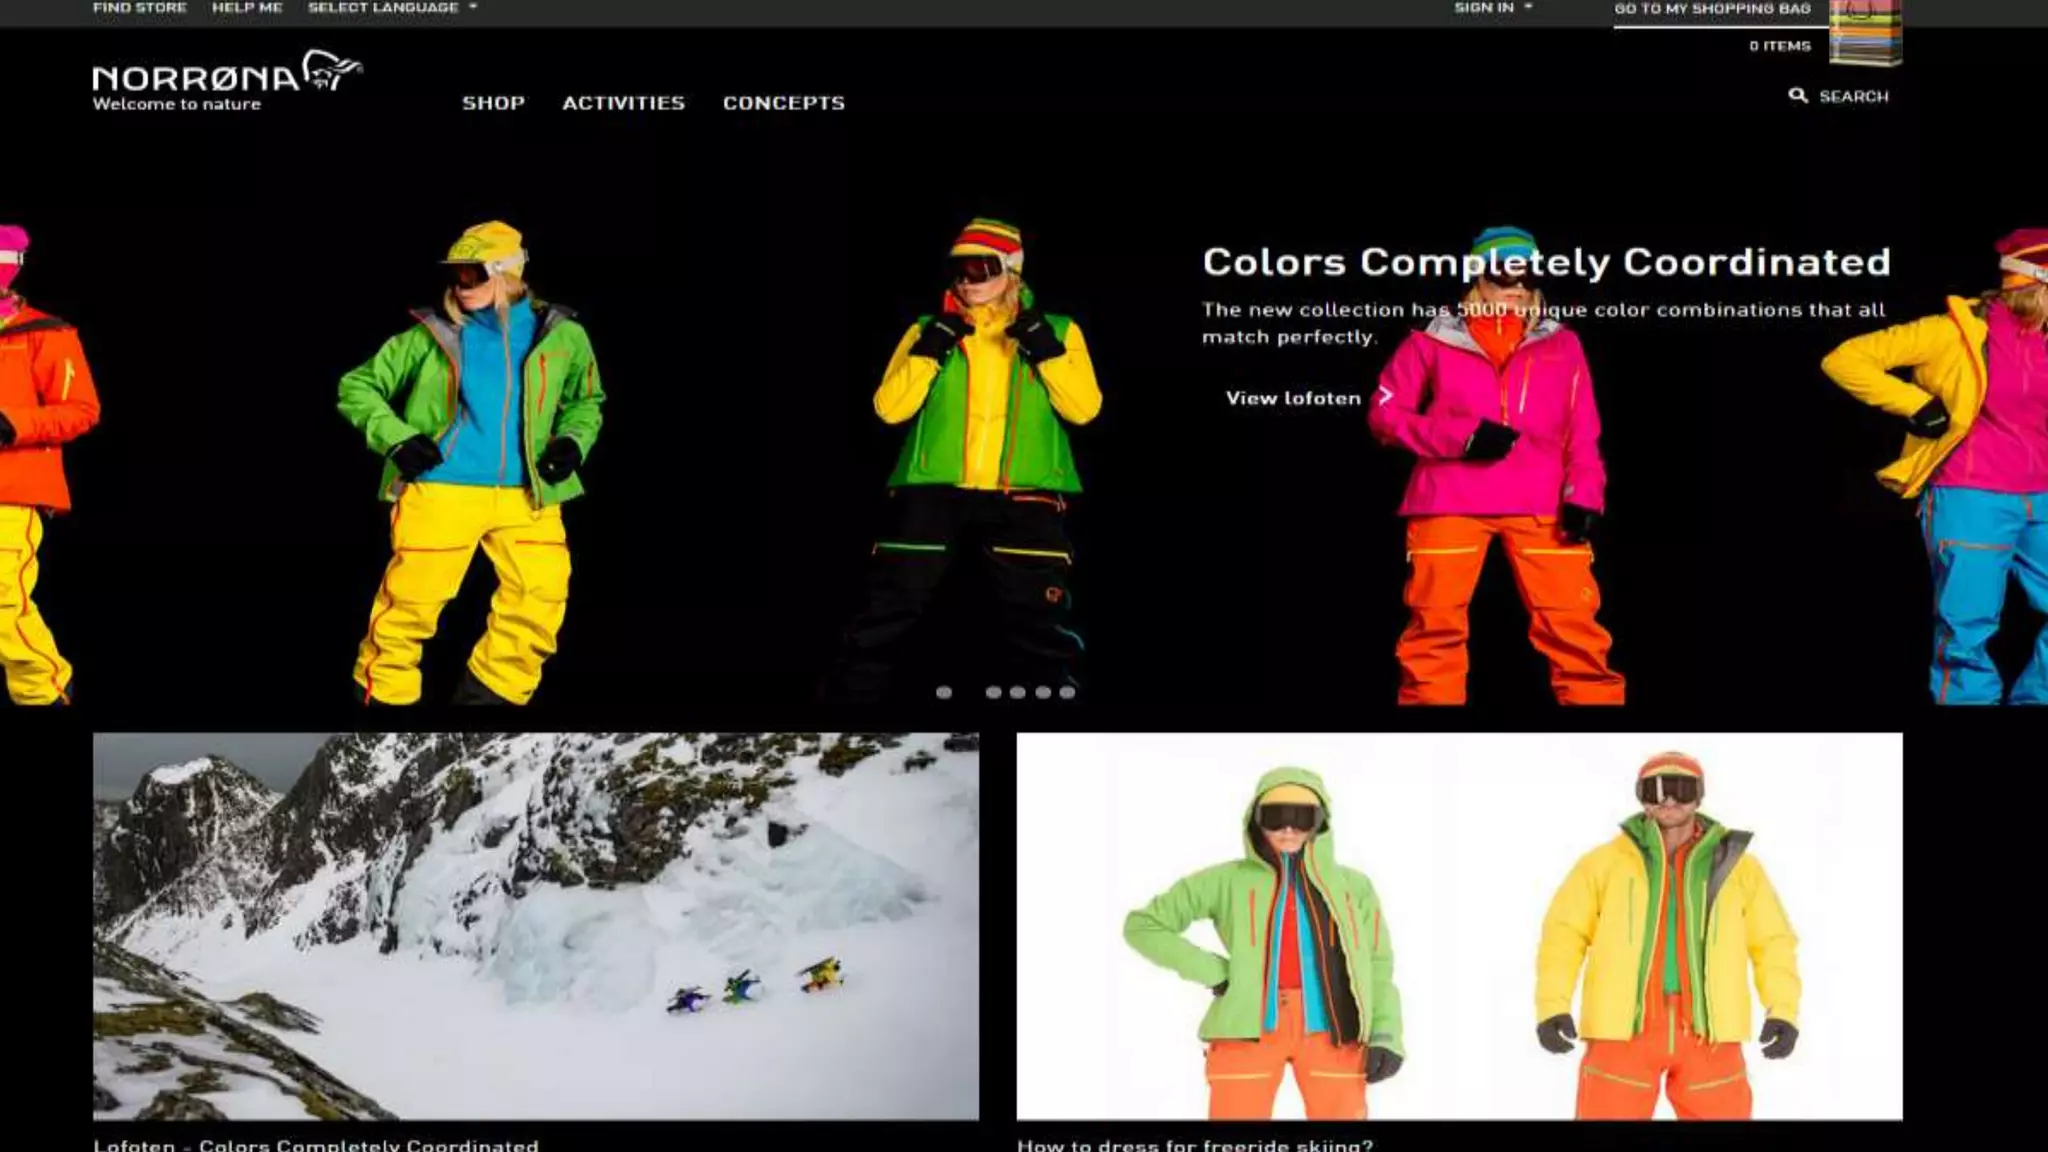Click the View lofoten link
Viewport: 2048px width, 1152px height.
1293,398
